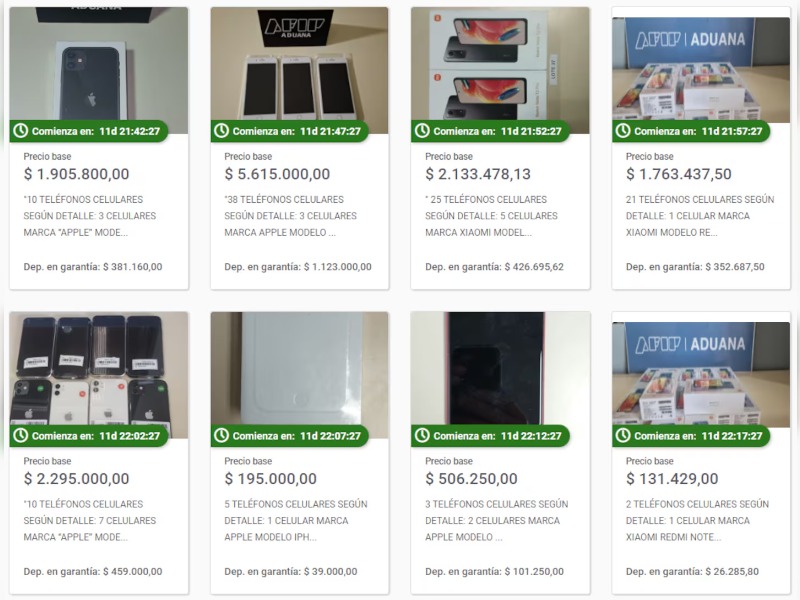Open the 21 TELÉFONOS CELULARES lot description
Viewport: 800px width, 600px height.
coord(699,216)
